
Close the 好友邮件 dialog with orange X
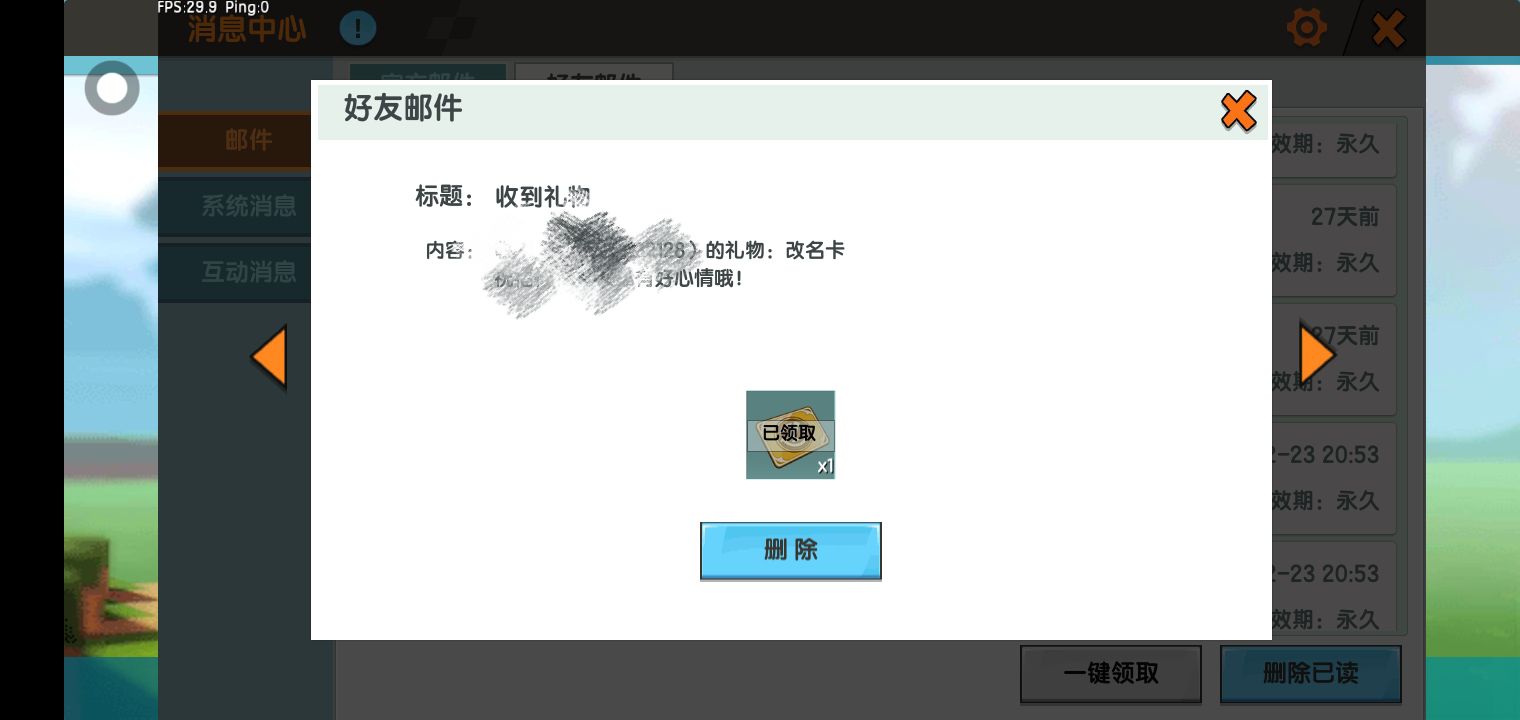(1238, 111)
